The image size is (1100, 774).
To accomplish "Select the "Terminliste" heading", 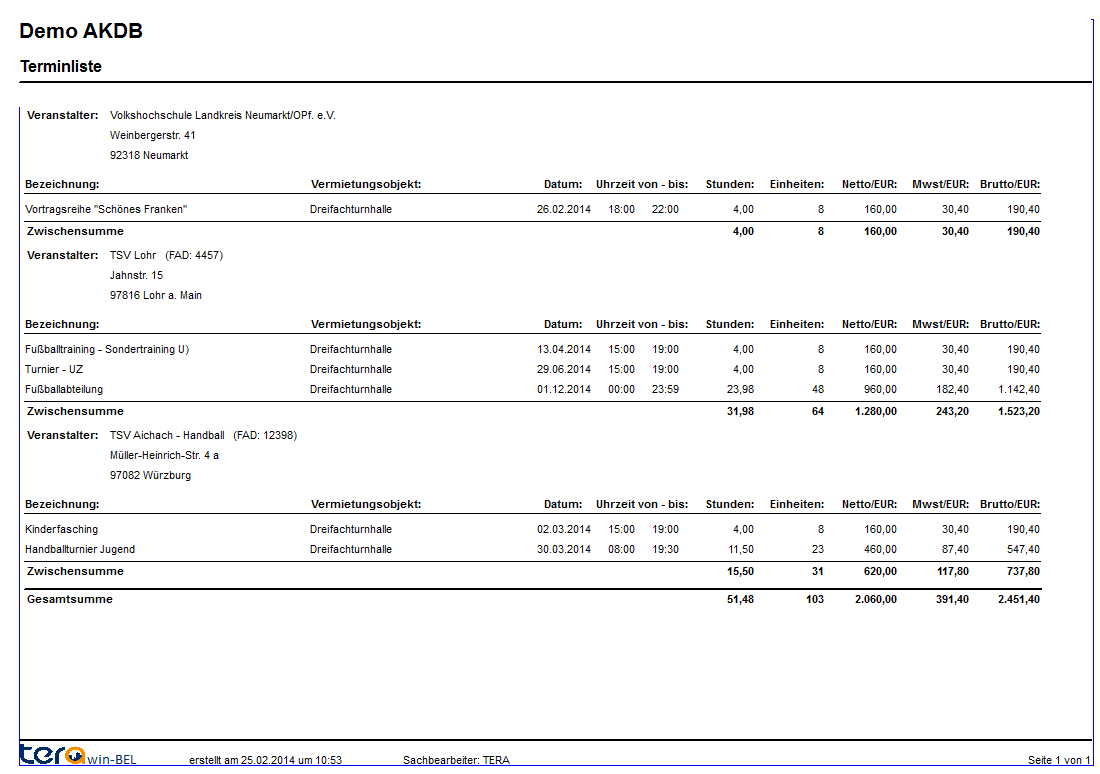I will pyautogui.click(x=60, y=67).
